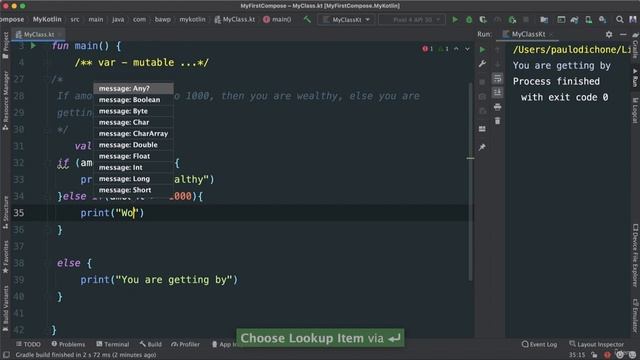The height and width of the screenshot is (360, 640).
Task: Start debugging with the green bug icon
Action: click(x=469, y=19)
